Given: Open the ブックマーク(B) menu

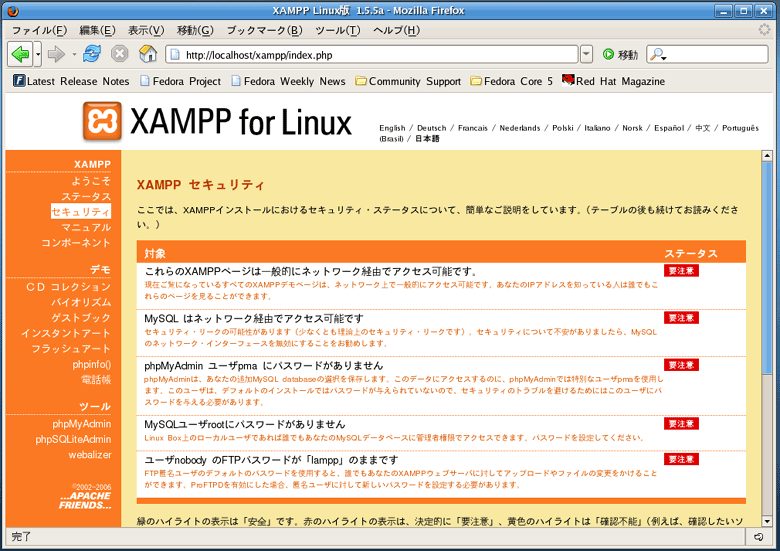Looking at the screenshot, I should [264, 30].
